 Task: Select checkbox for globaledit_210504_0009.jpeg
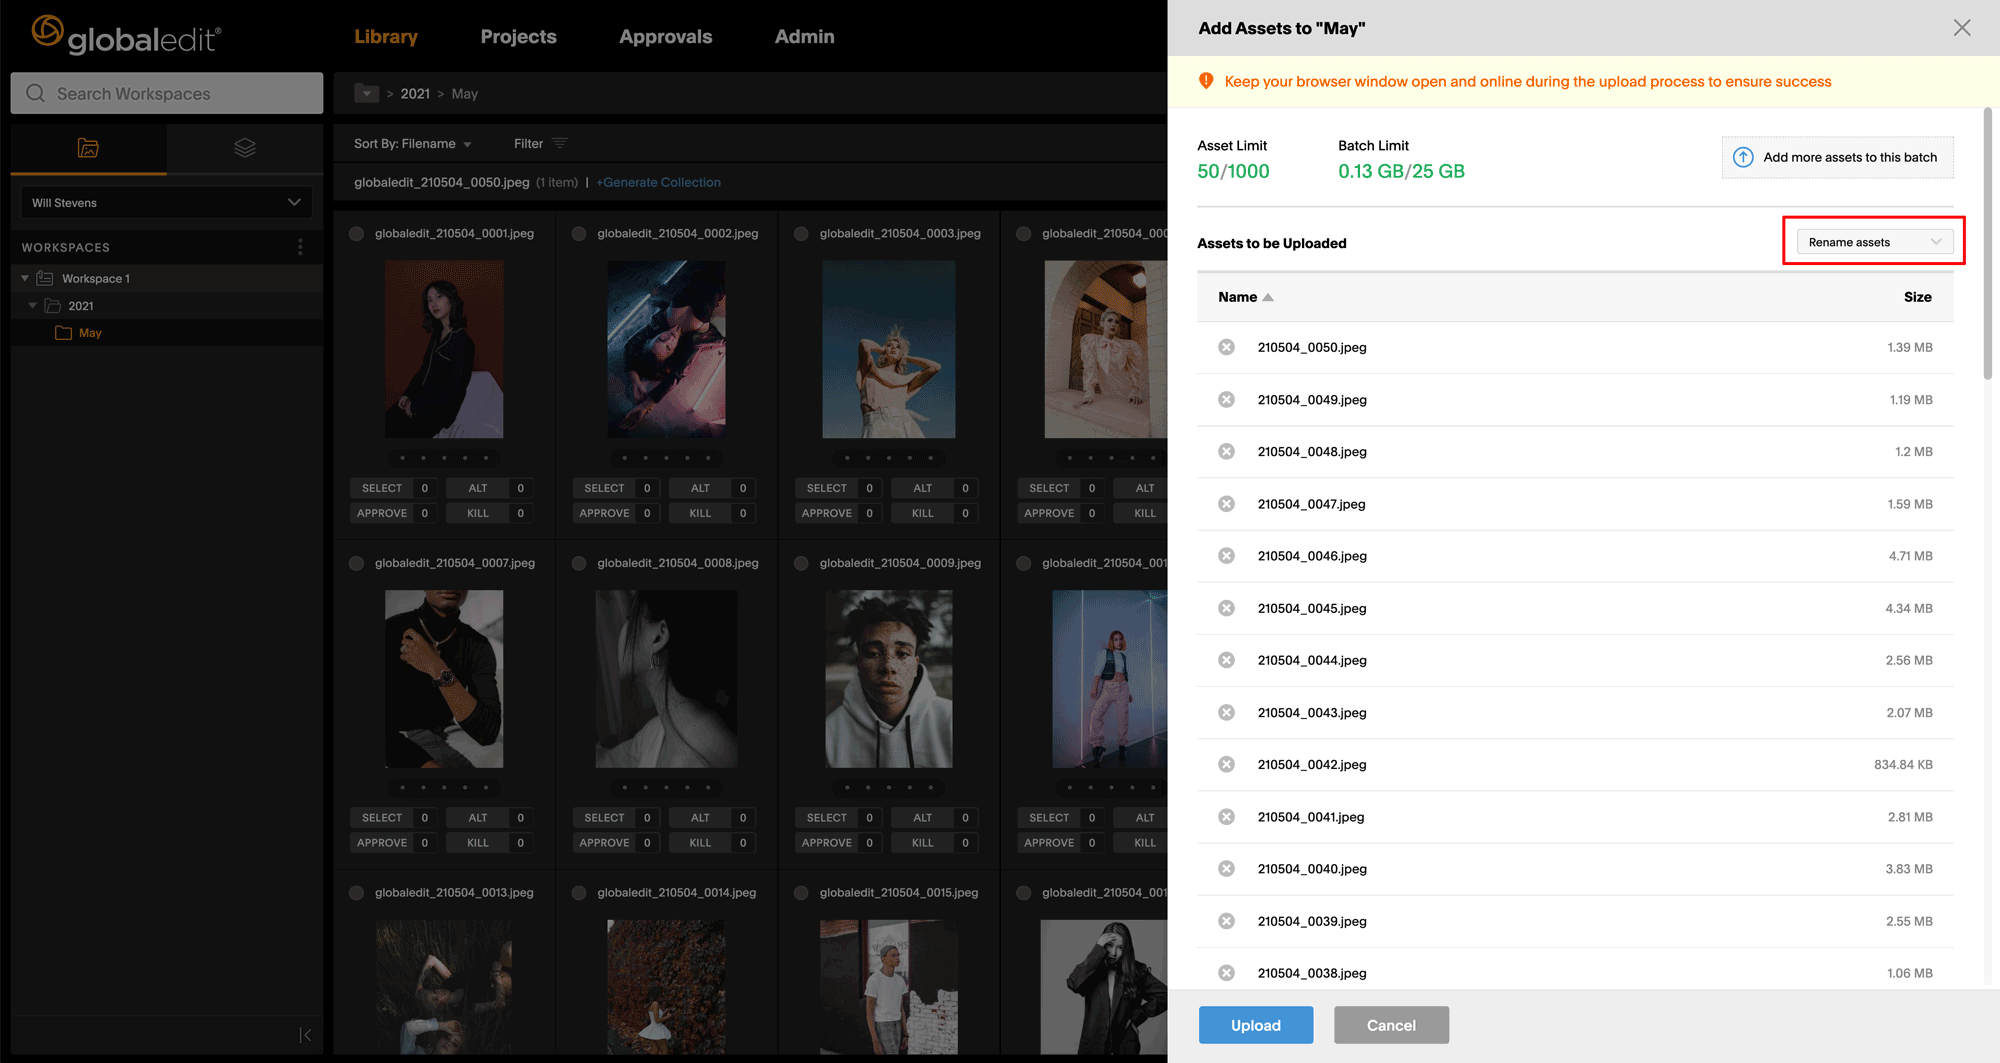point(801,564)
